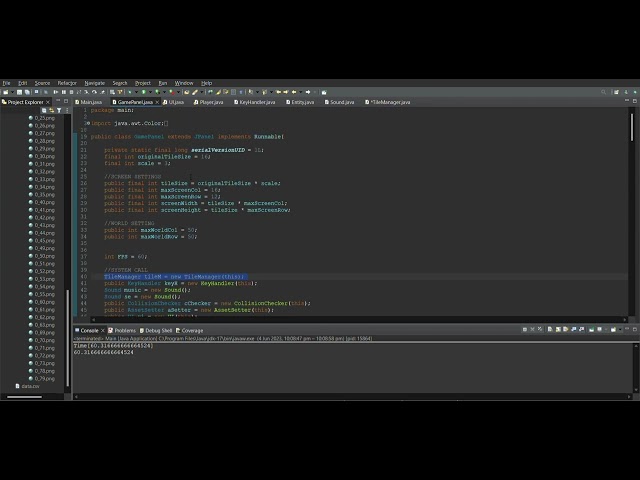Screen dimensions: 640x480
Task: Open the New file dropdown arrow
Action: pos(12,92)
